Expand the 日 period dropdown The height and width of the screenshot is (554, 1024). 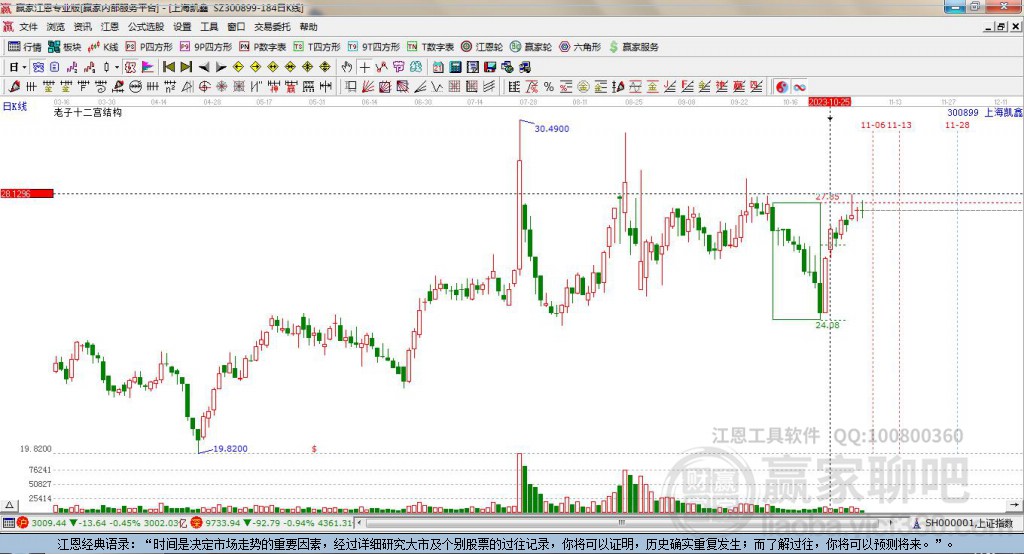tap(24, 67)
